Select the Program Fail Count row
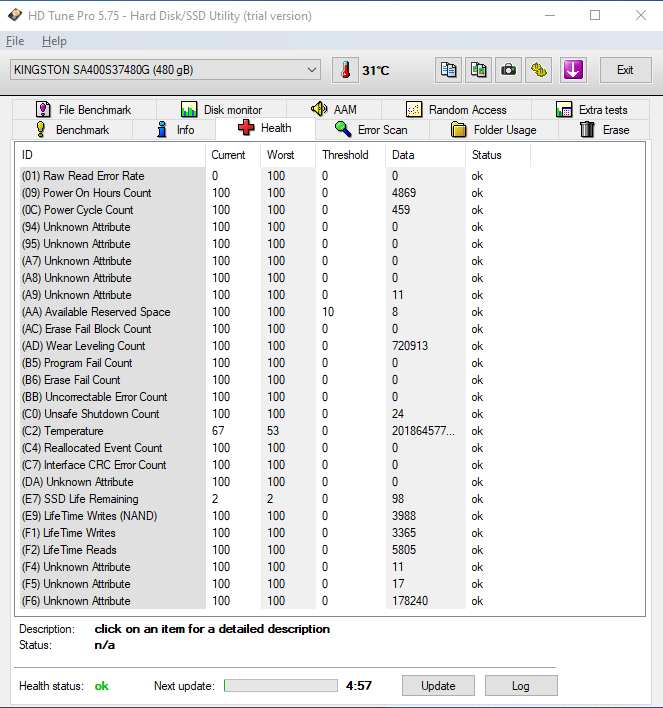 pyautogui.click(x=275, y=363)
